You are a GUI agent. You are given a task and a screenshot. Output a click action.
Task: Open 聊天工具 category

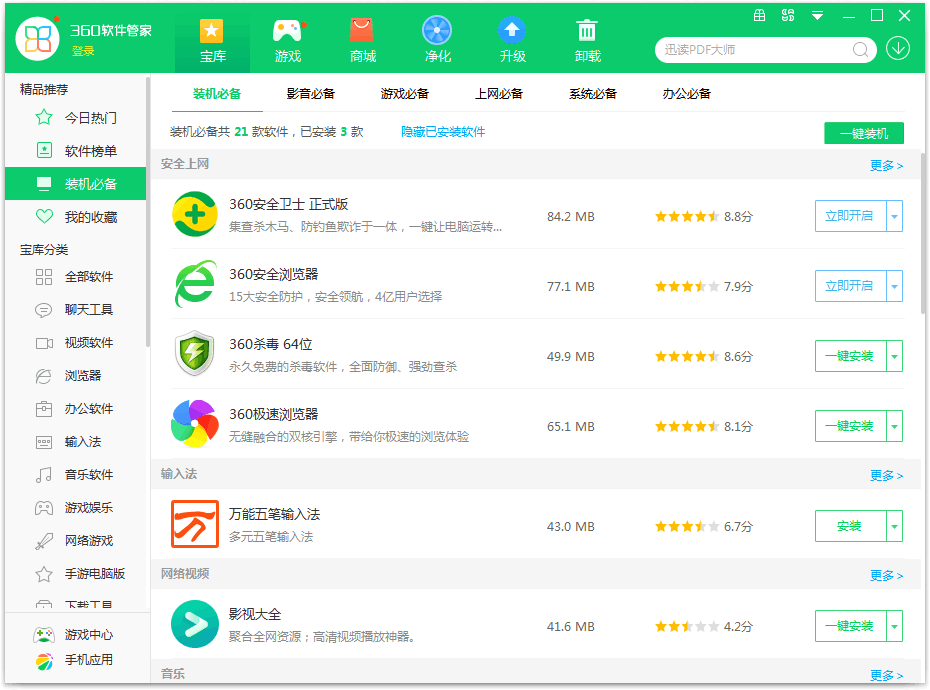tap(75, 310)
